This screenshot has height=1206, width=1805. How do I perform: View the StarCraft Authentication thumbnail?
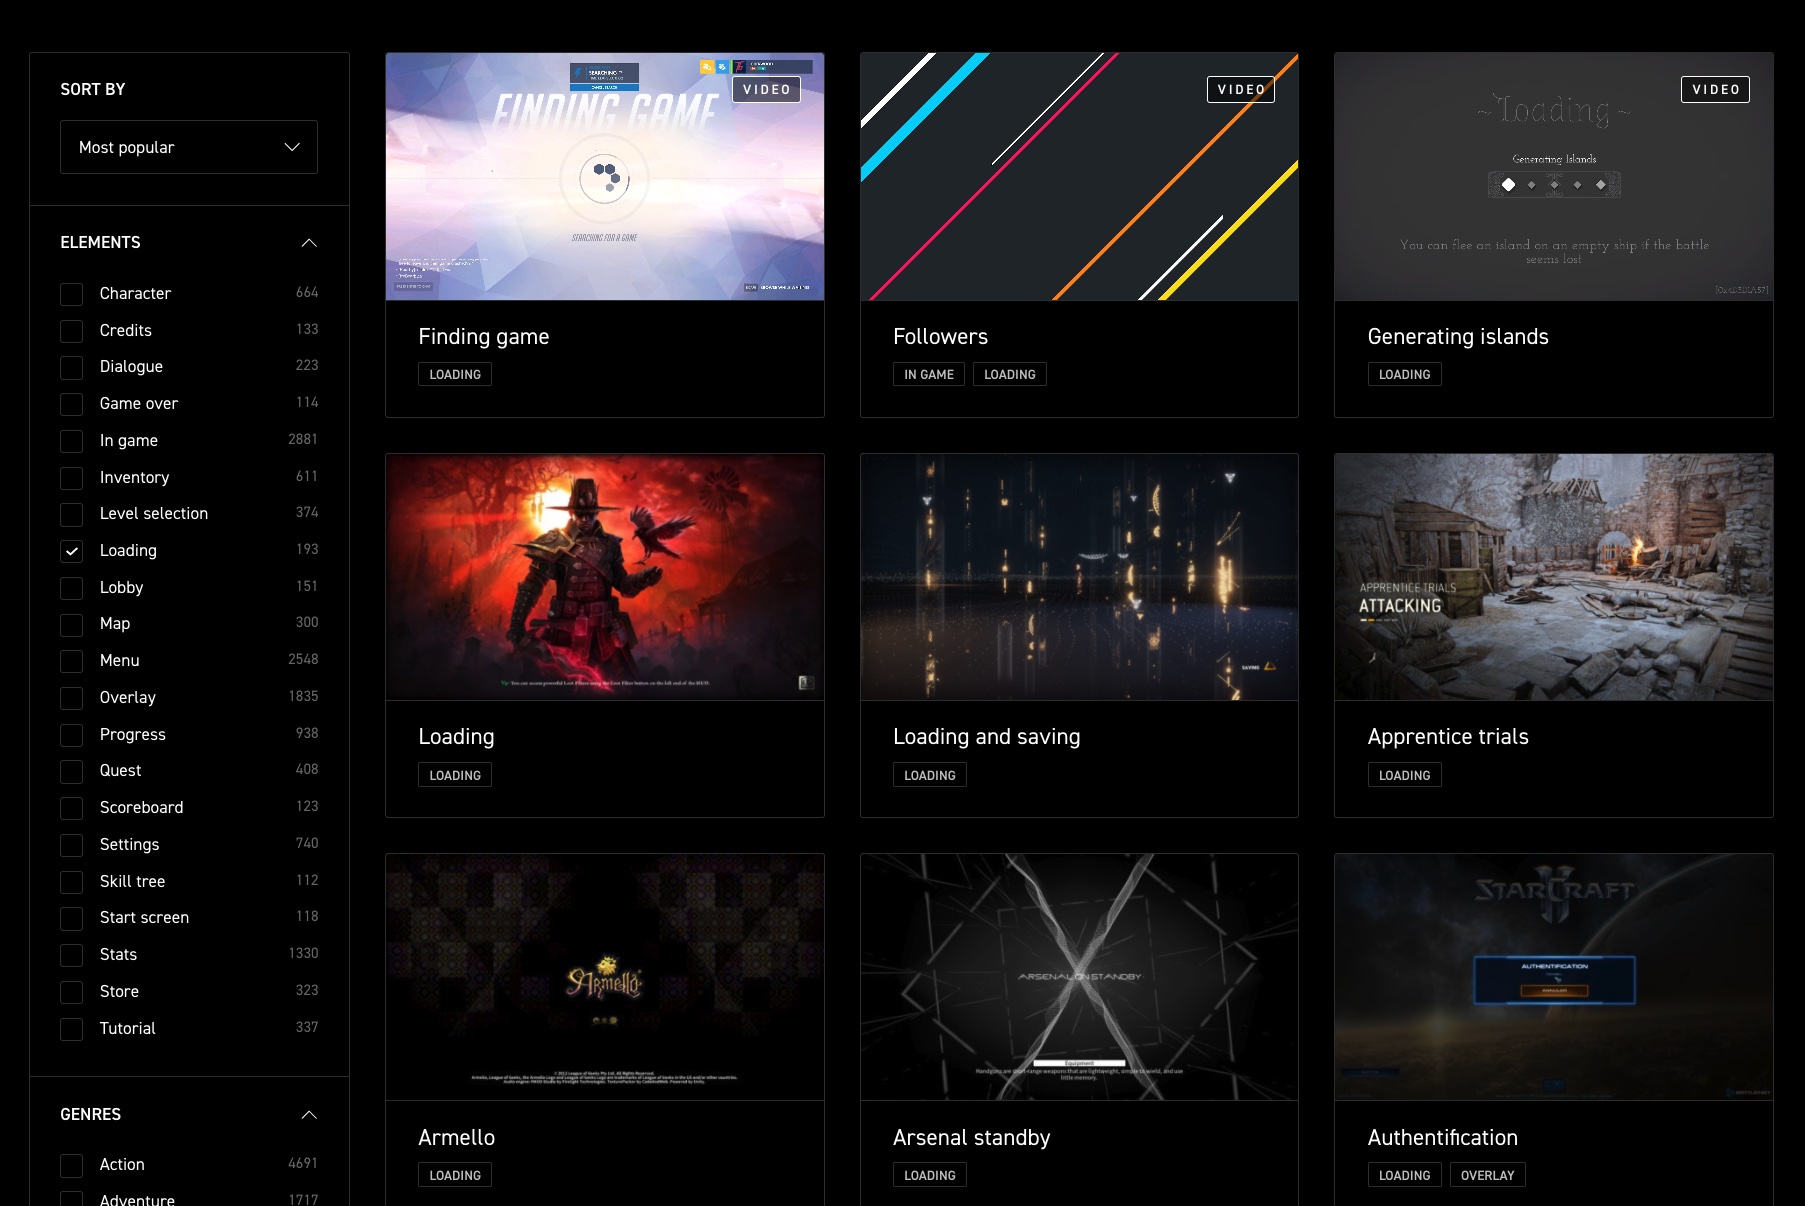(1554, 977)
